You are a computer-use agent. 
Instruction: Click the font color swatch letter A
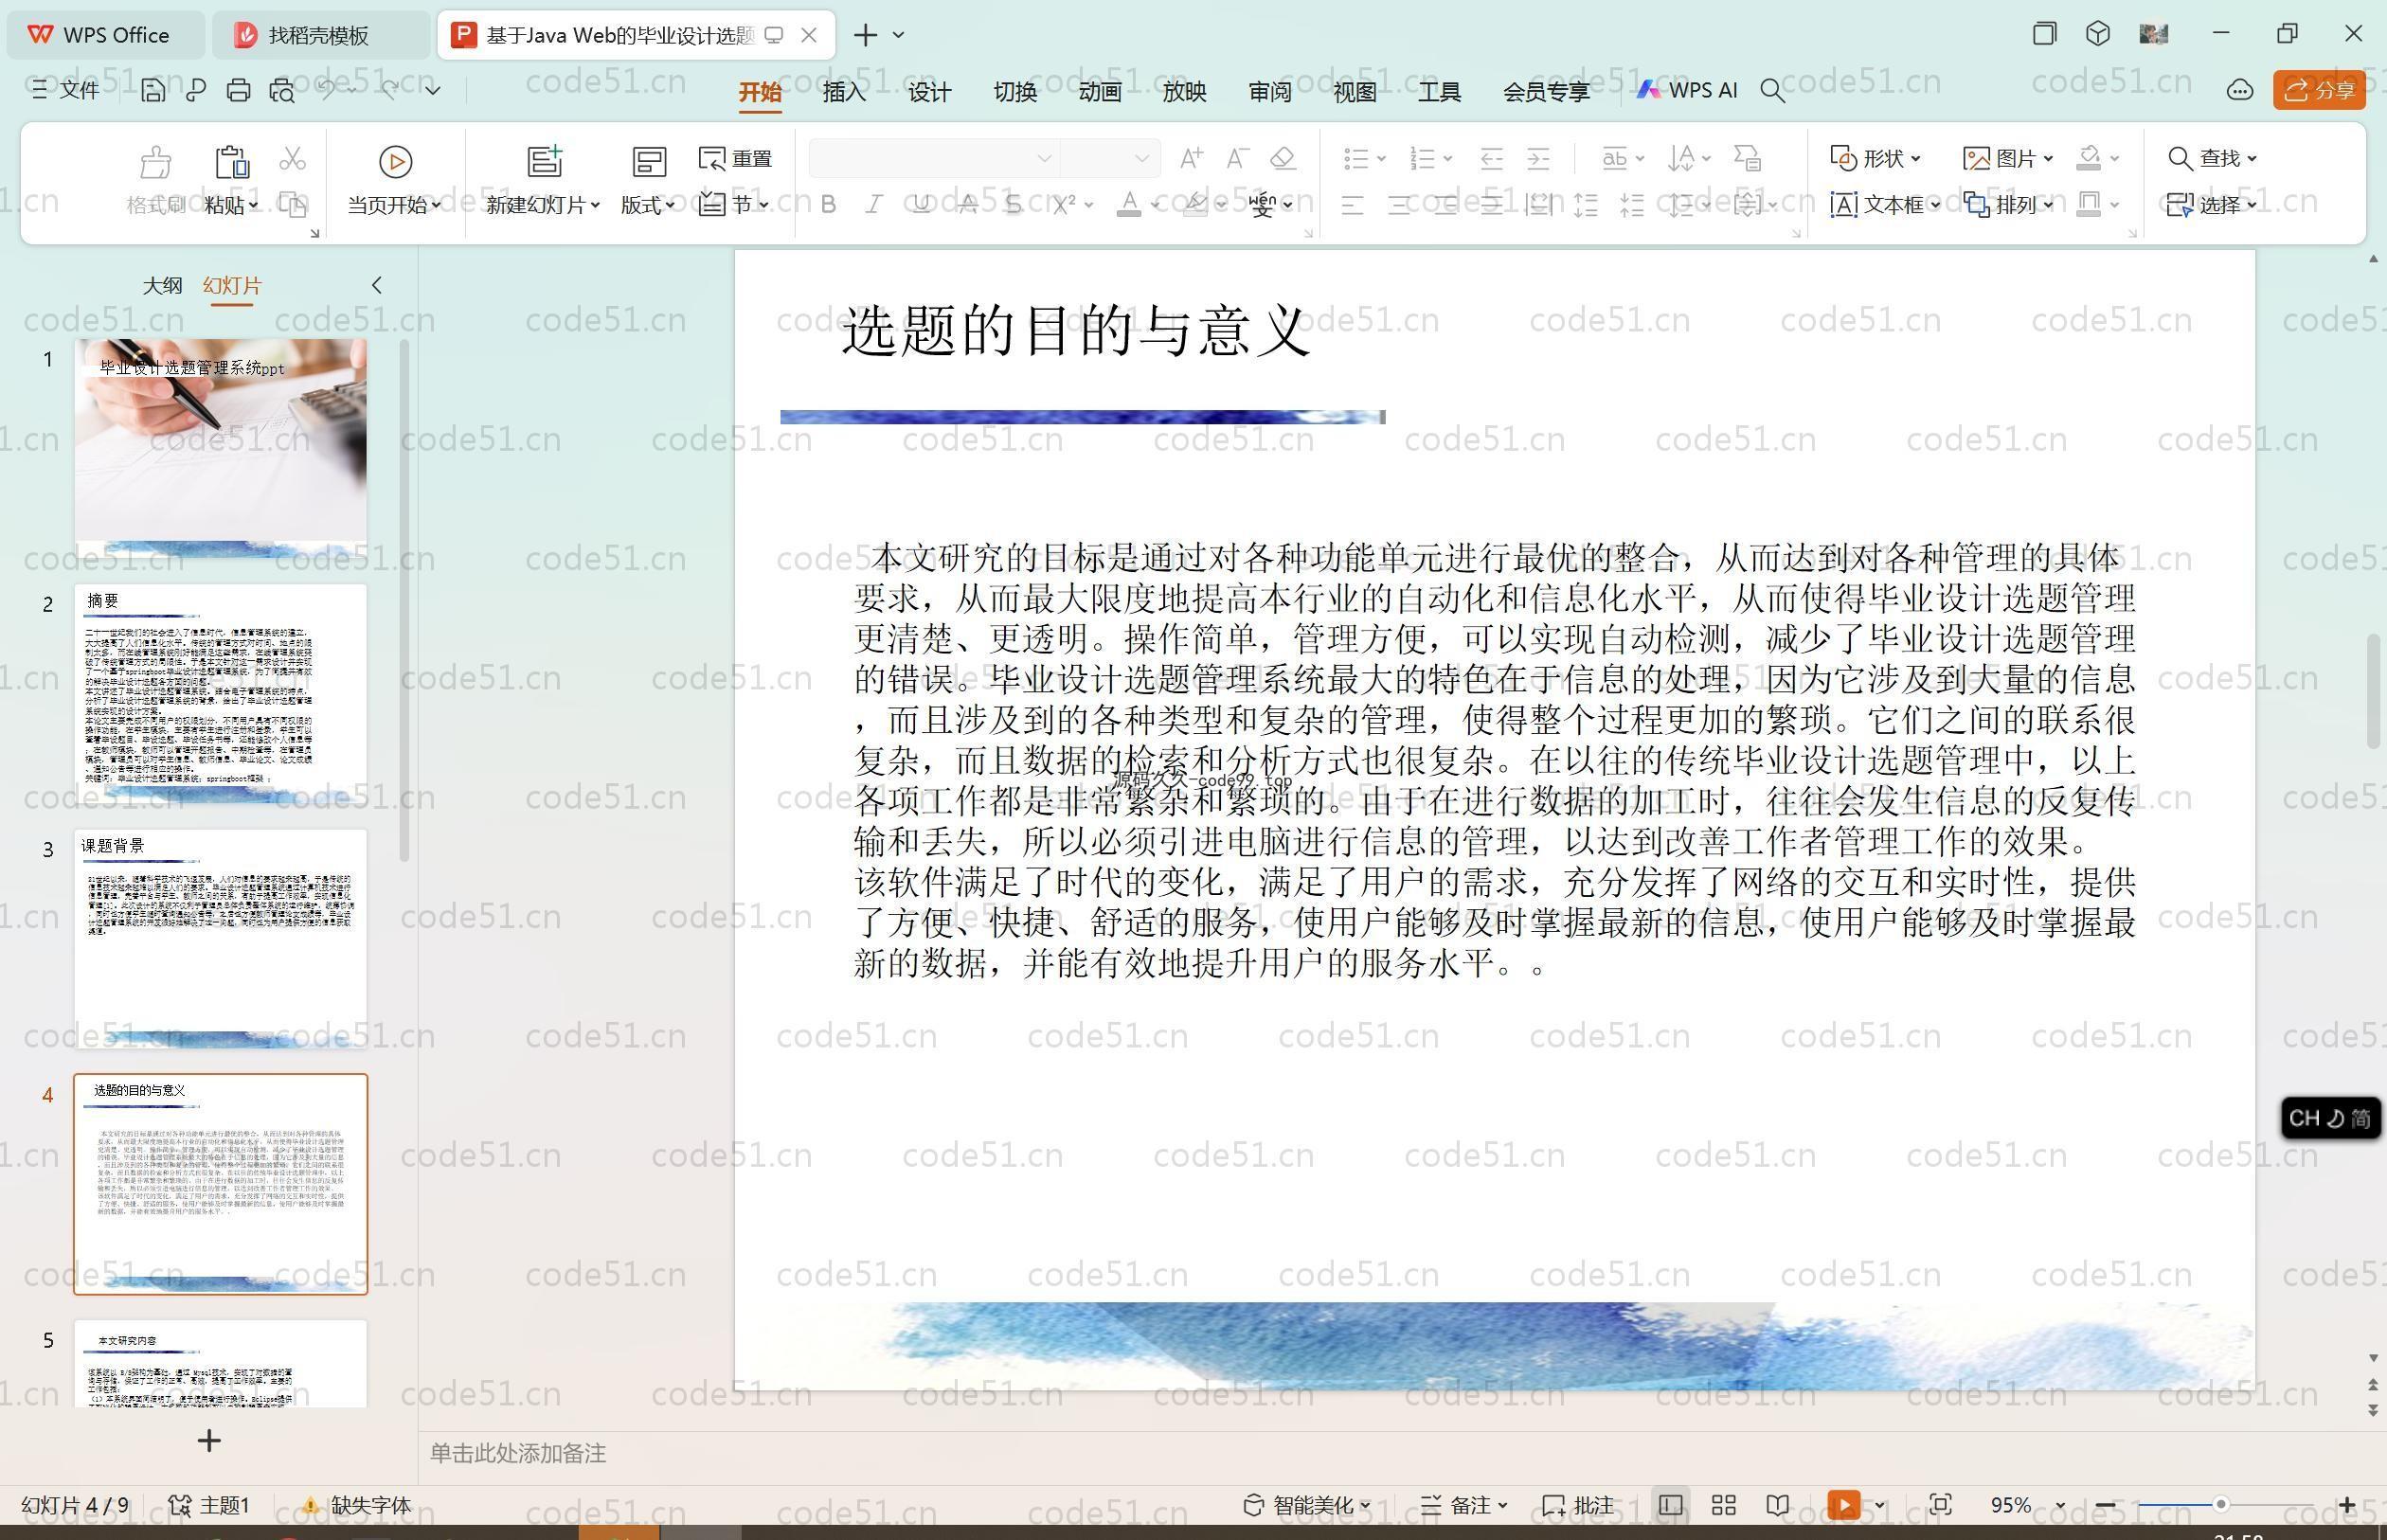click(x=1129, y=205)
